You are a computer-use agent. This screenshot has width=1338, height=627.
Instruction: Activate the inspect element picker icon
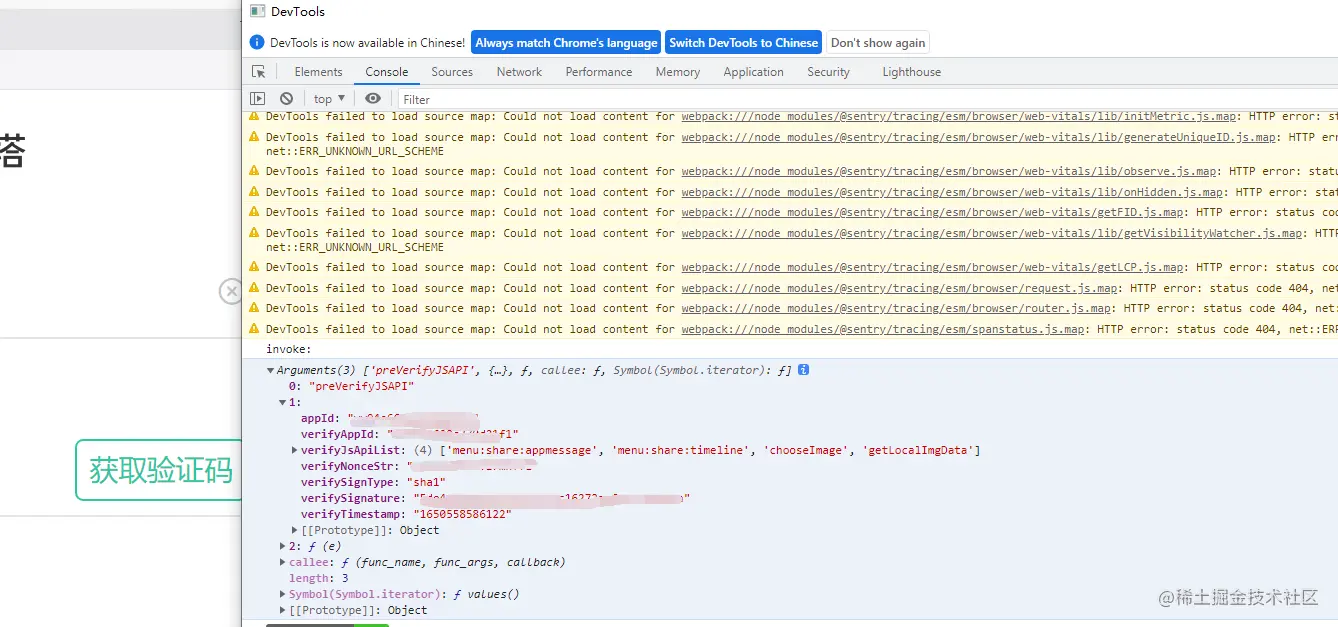(259, 72)
